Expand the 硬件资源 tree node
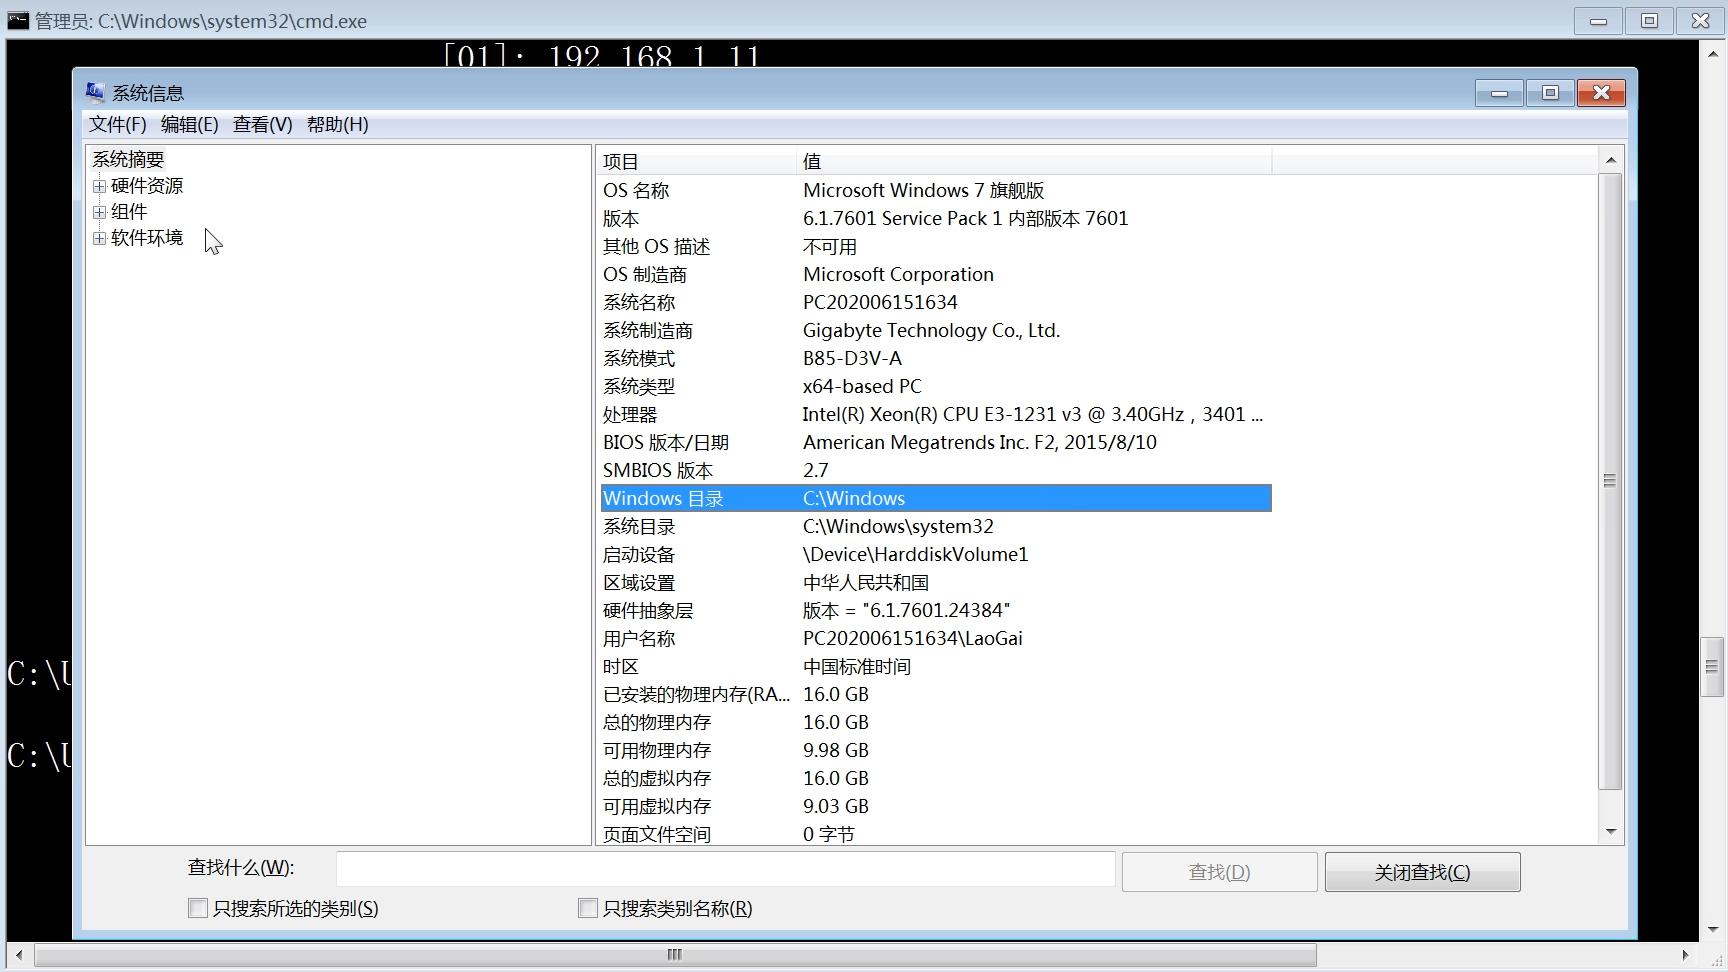Image resolution: width=1728 pixels, height=972 pixels. 99,185
